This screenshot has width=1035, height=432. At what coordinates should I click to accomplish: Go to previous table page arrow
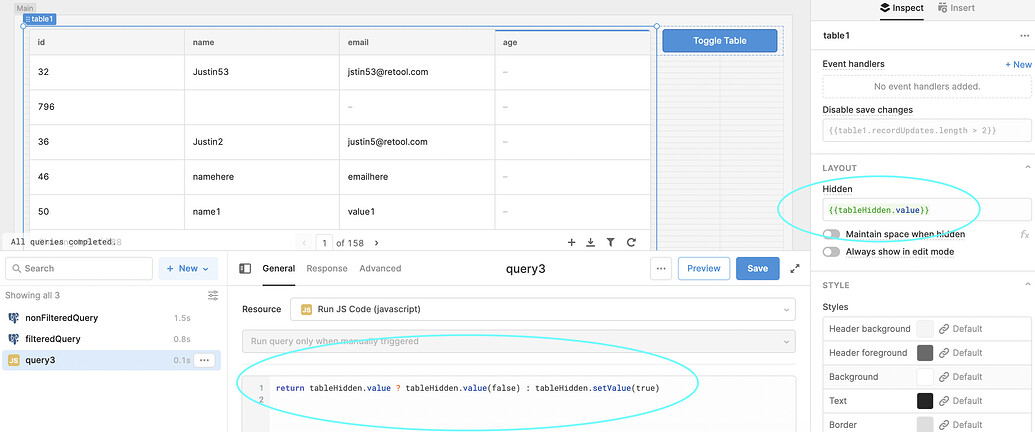[304, 242]
